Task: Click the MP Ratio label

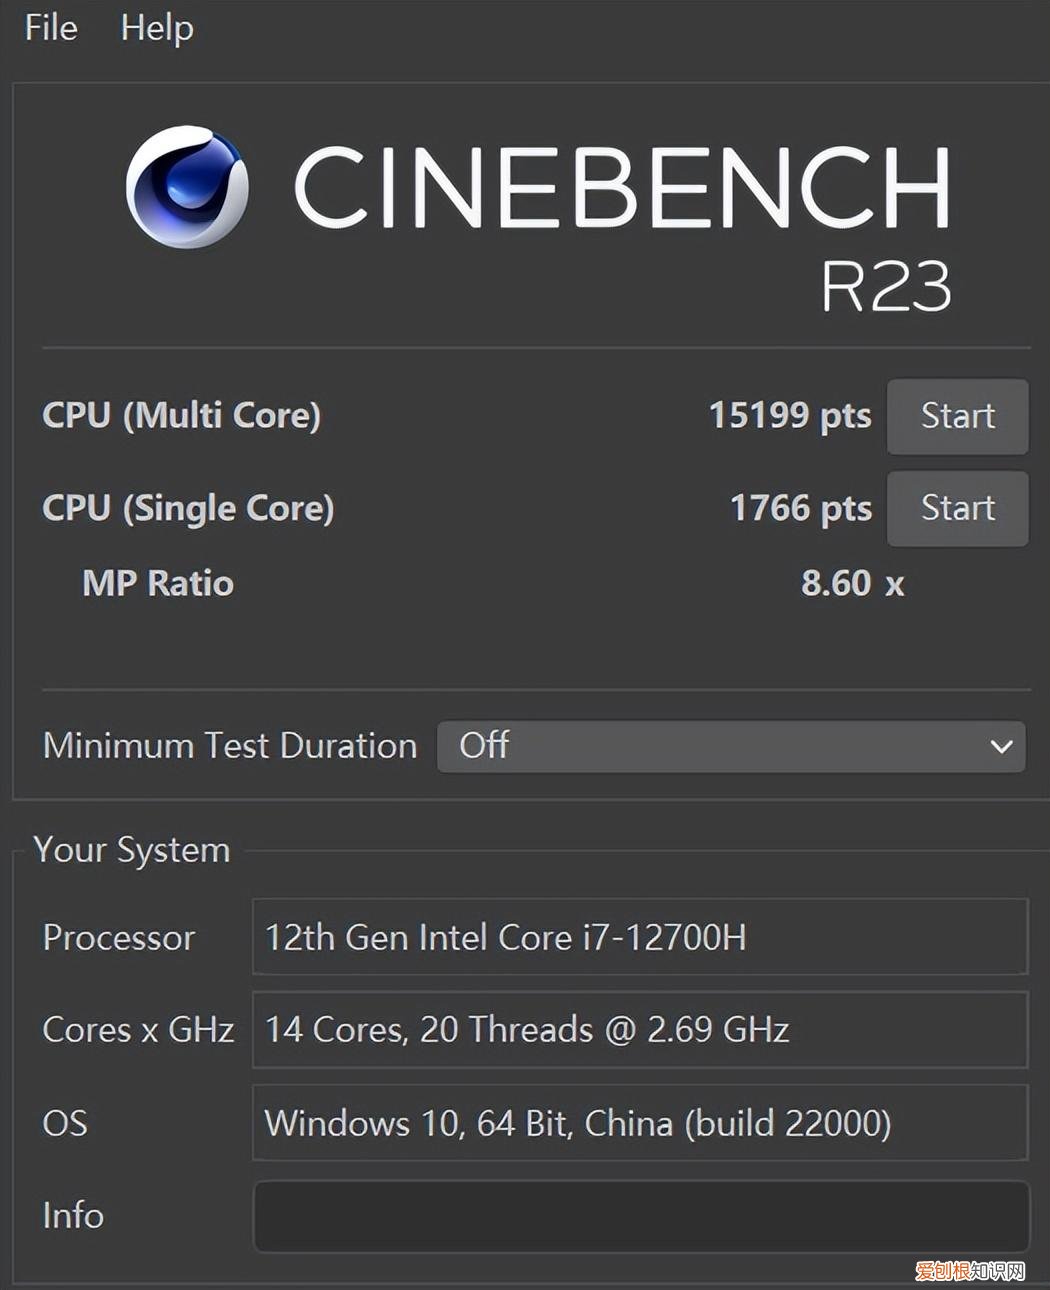Action: (158, 583)
